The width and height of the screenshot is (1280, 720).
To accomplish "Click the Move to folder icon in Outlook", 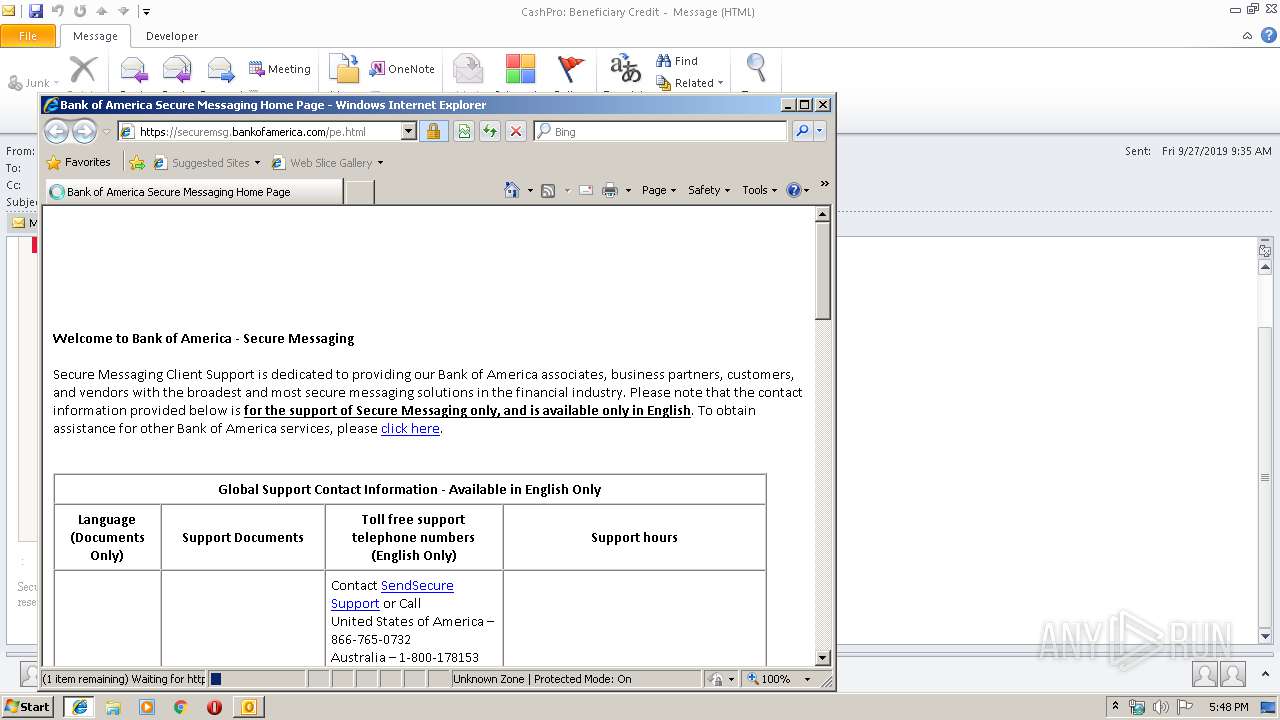I will (x=344, y=69).
